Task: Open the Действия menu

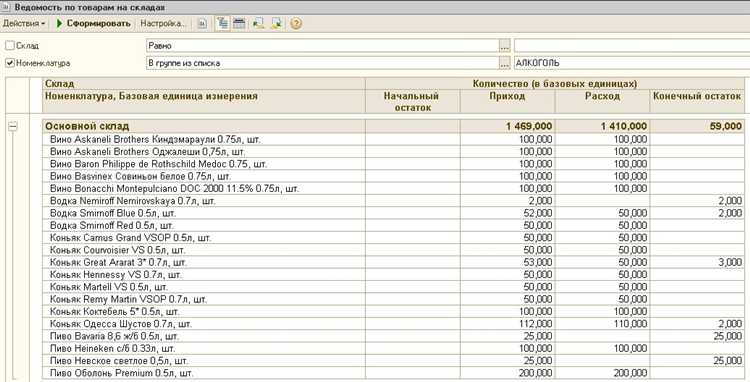Action: 24,23
